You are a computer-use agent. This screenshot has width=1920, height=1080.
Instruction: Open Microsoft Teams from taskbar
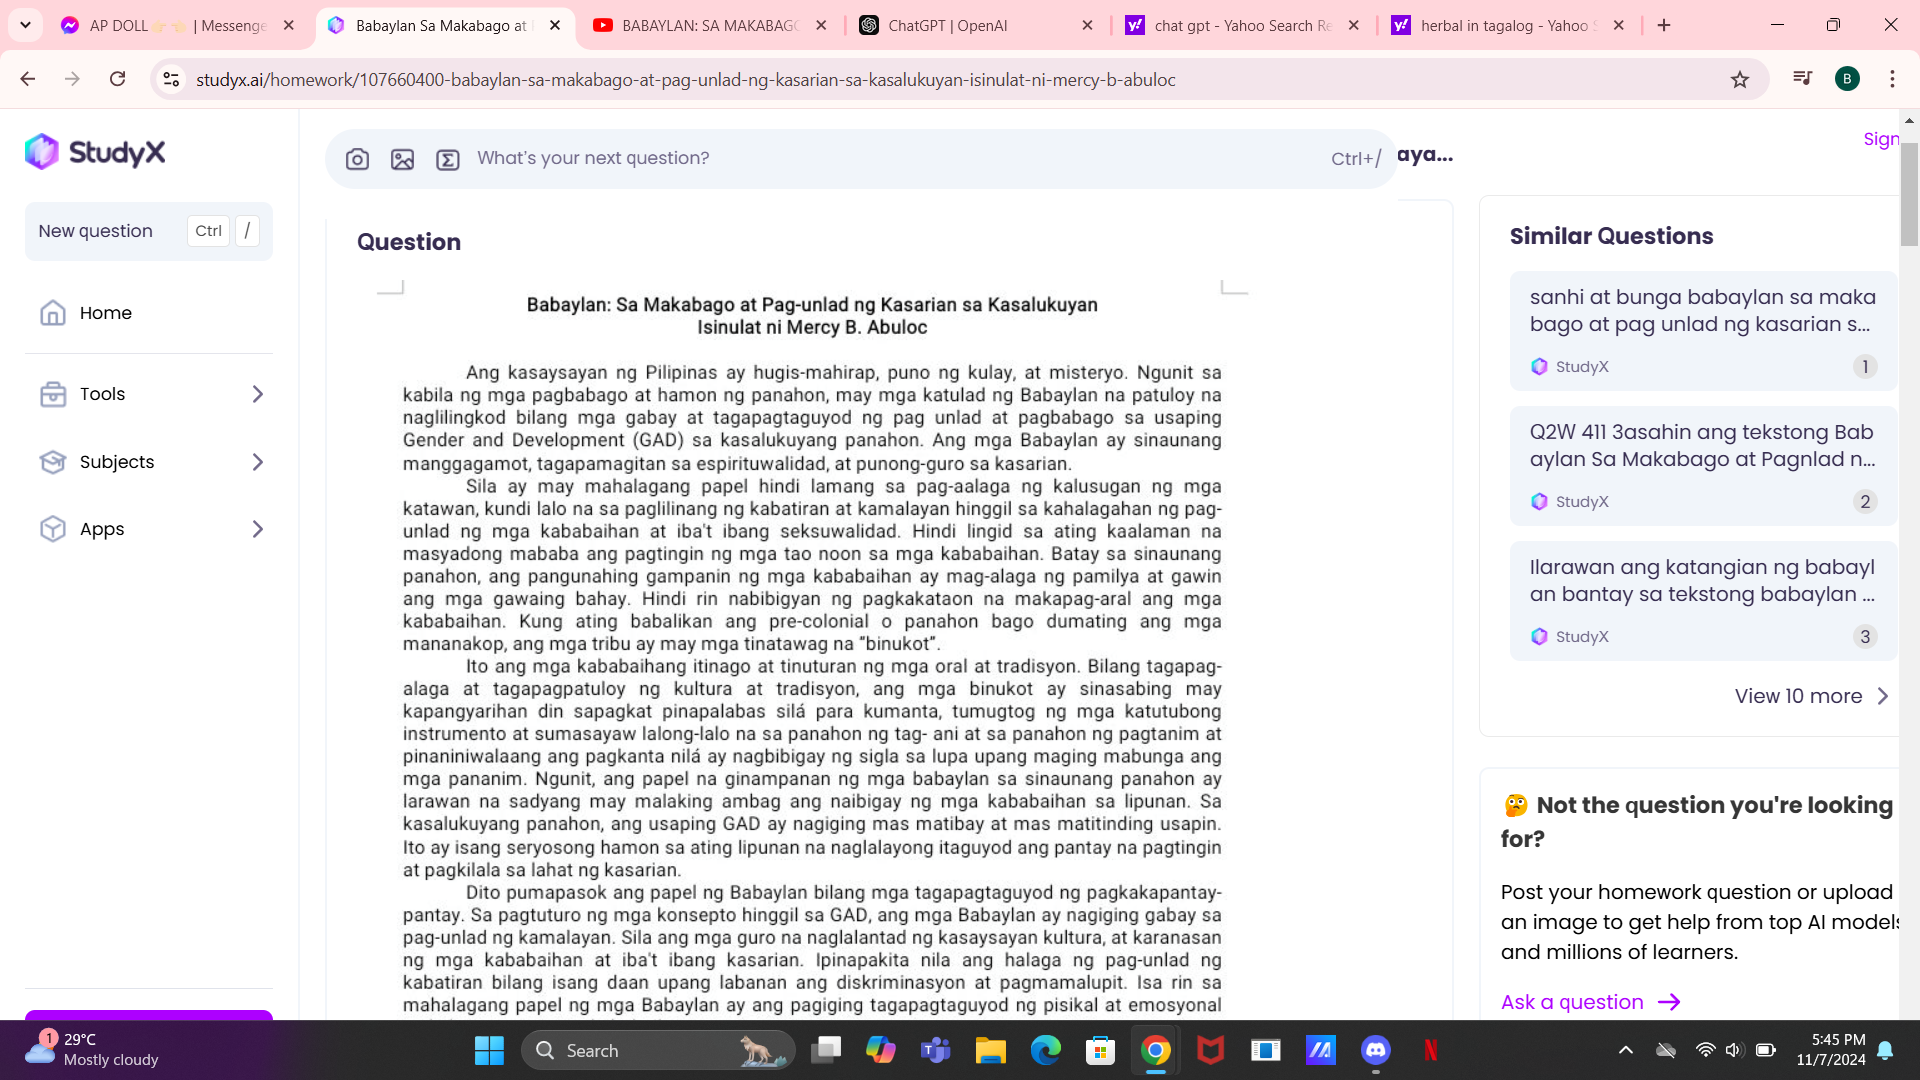(x=936, y=1050)
